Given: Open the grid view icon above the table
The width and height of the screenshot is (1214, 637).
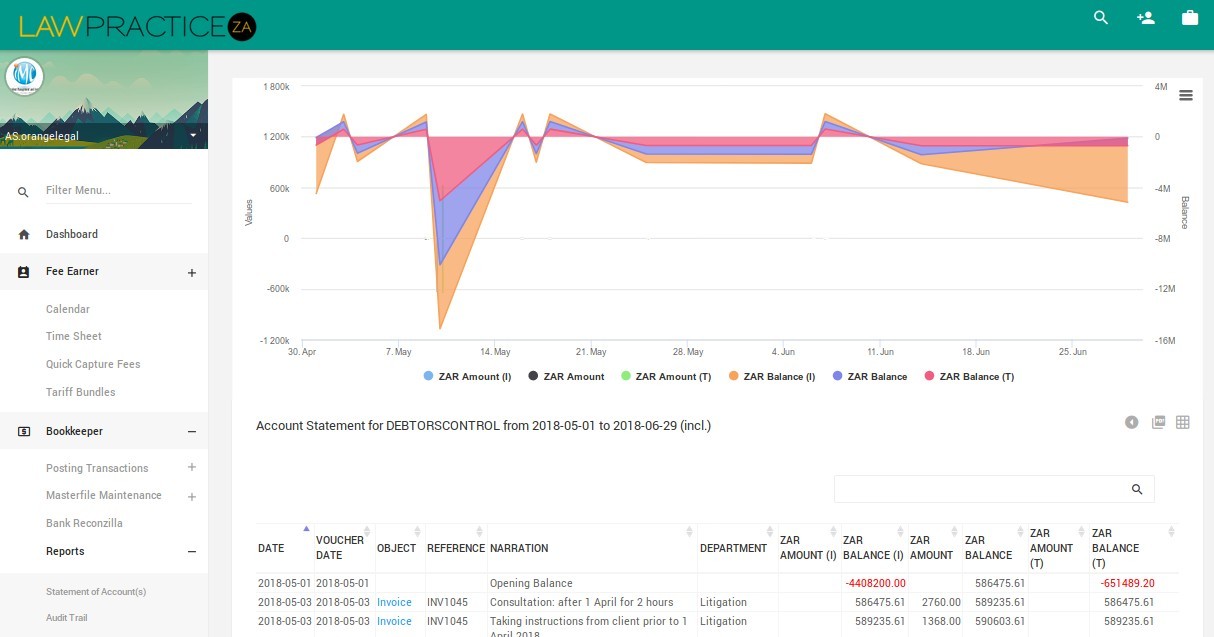Looking at the screenshot, I should (1183, 422).
